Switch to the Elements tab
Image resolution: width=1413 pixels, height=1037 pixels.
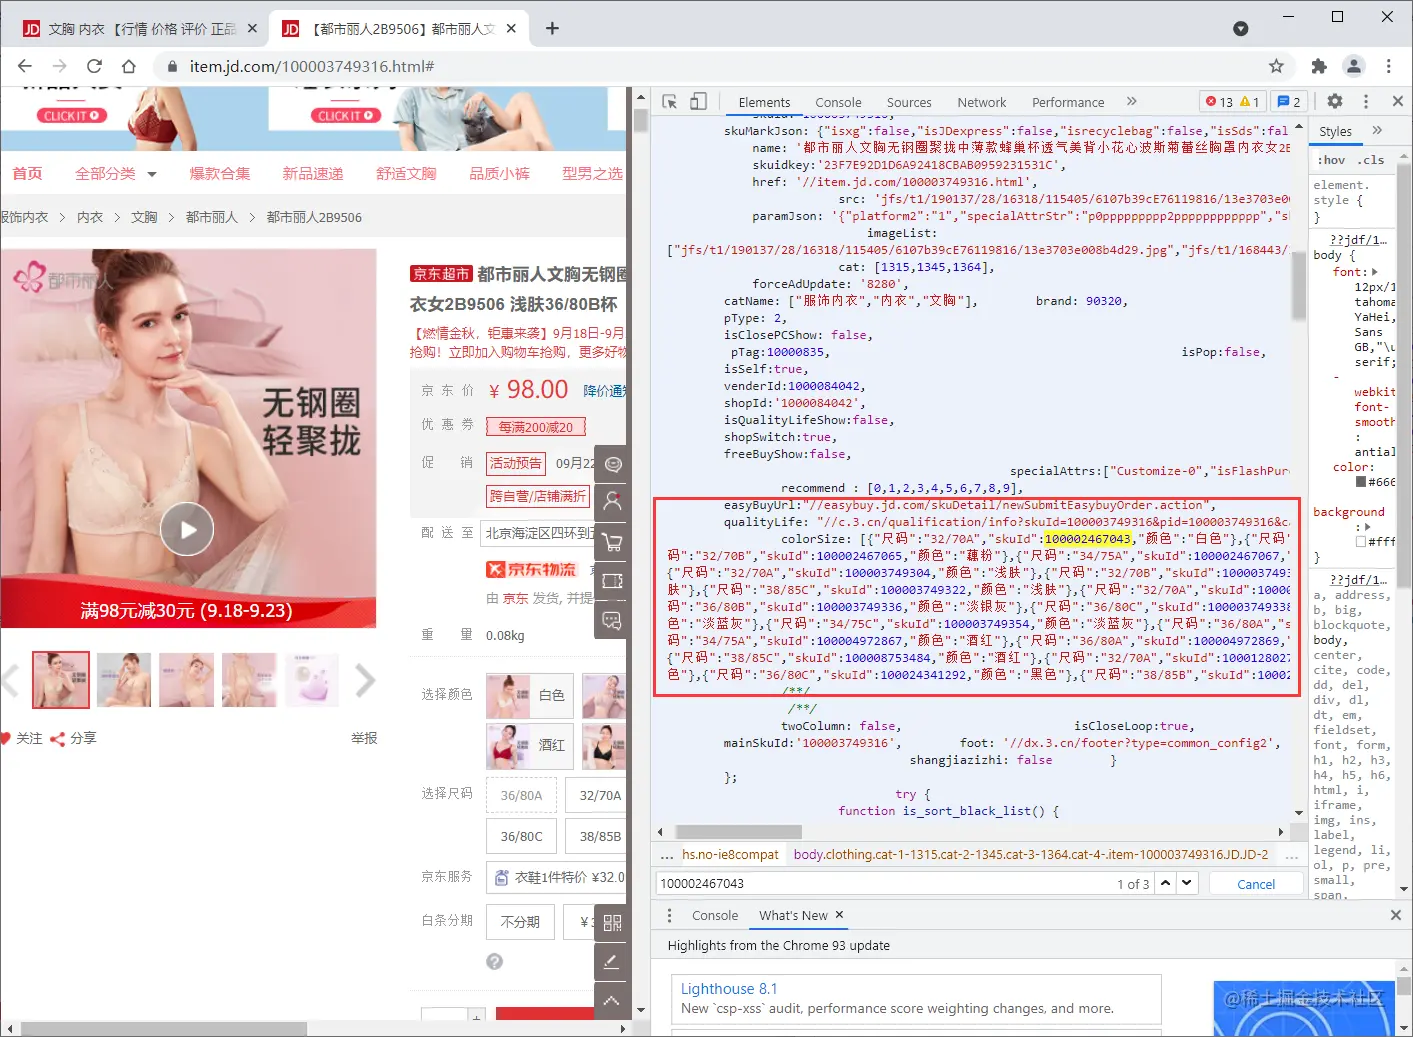point(764,102)
